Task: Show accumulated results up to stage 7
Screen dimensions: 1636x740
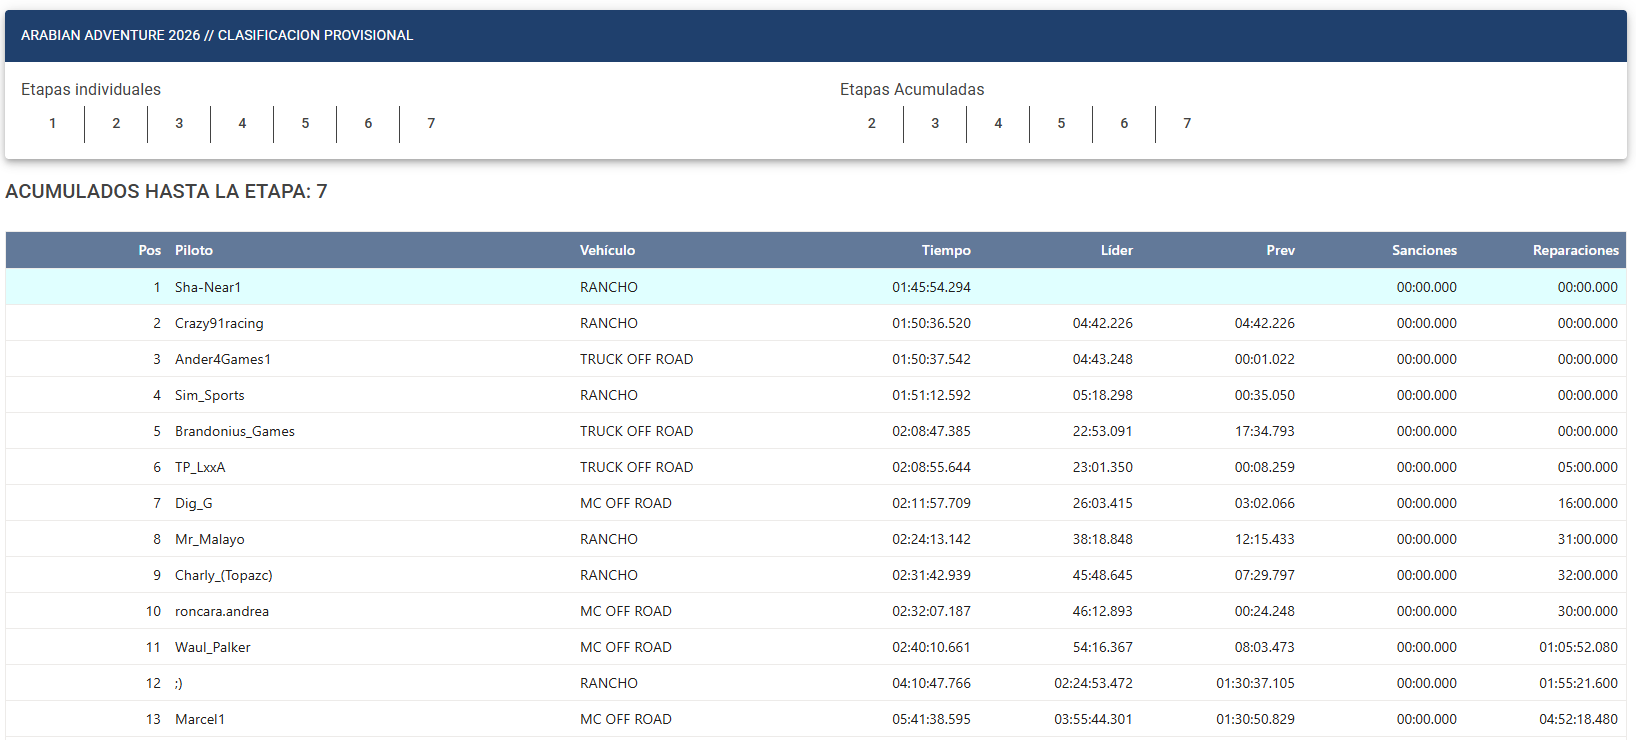Action: pos(1187,124)
